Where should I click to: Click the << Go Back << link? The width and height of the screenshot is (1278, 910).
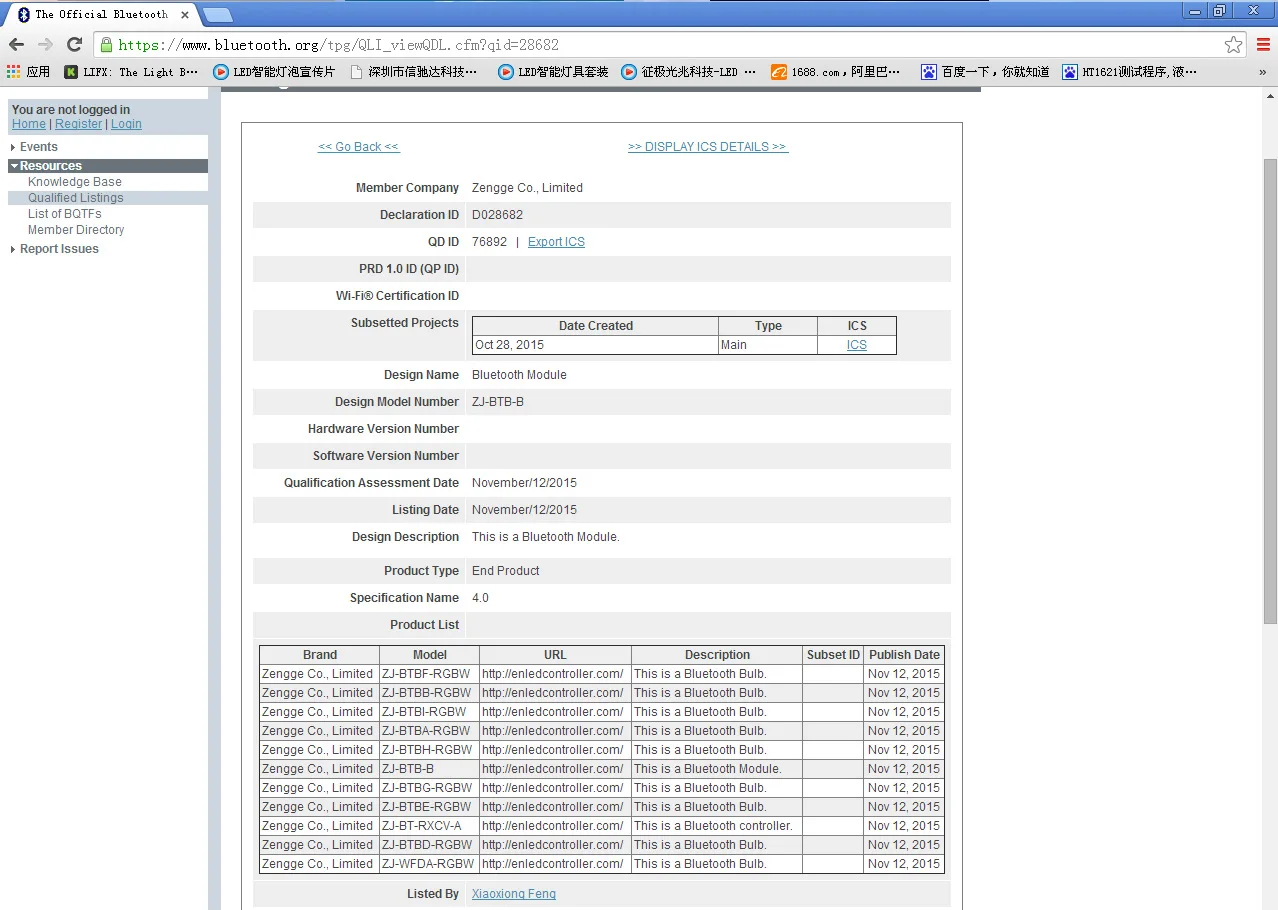[x=359, y=147]
